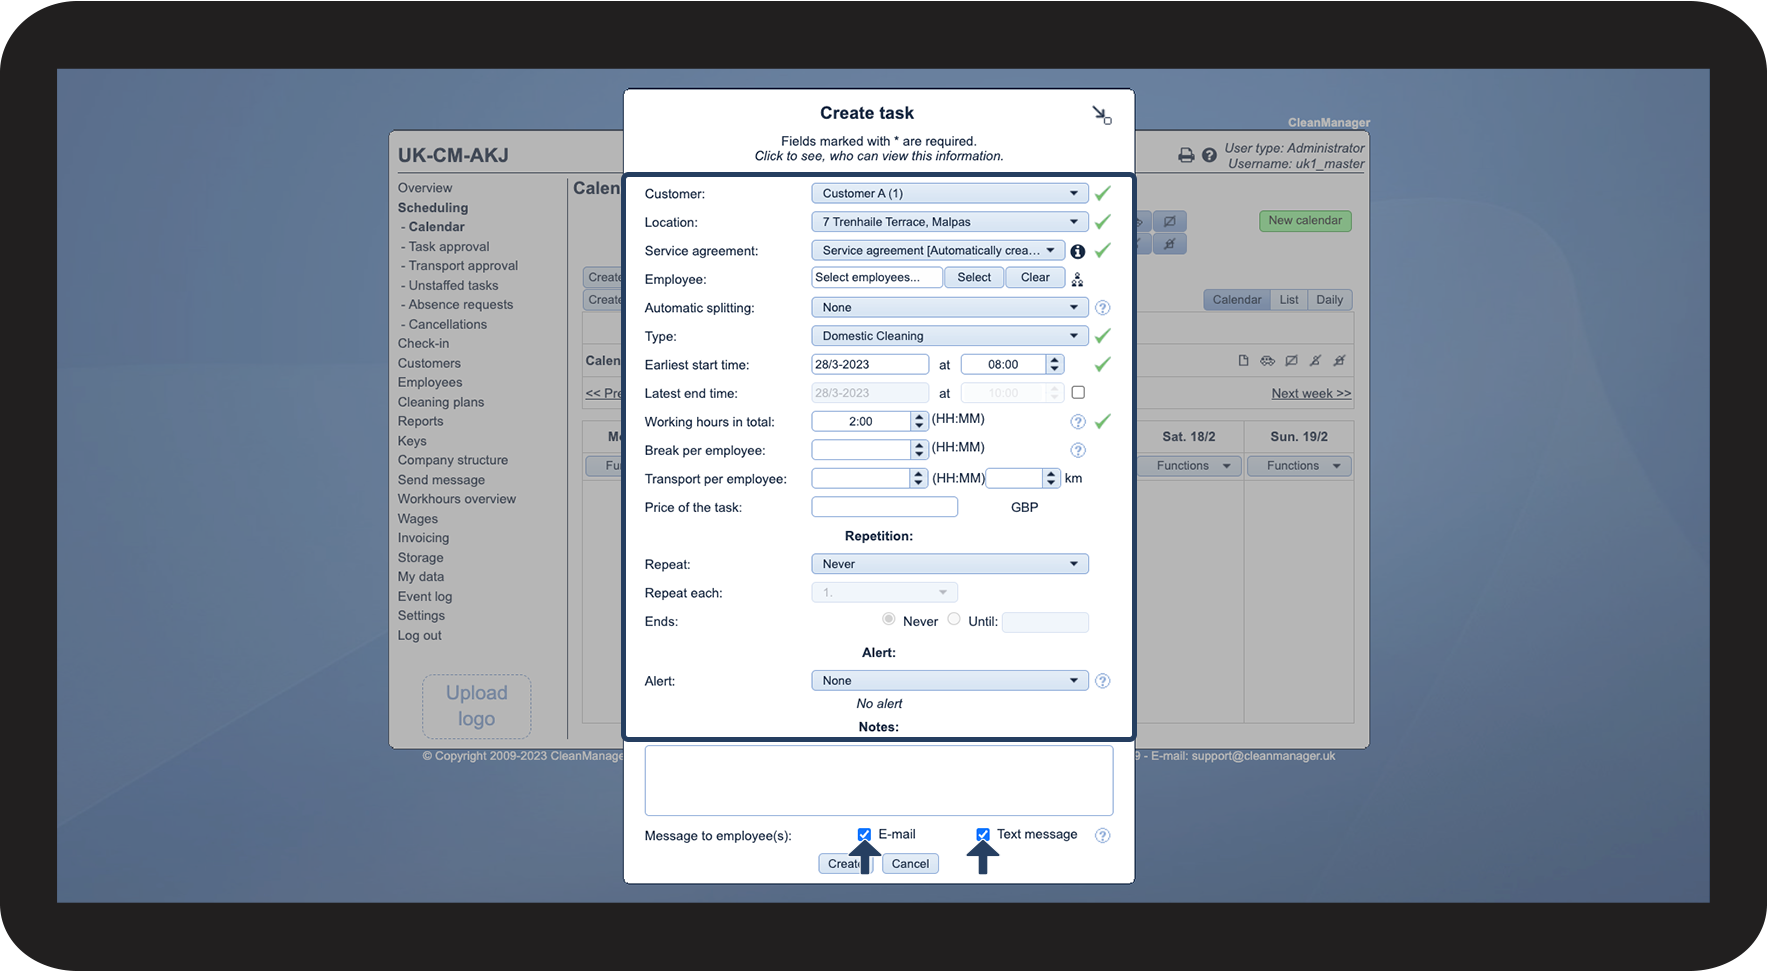1767x971 pixels.
Task: Click inside the Notes text area
Action: [x=879, y=780]
